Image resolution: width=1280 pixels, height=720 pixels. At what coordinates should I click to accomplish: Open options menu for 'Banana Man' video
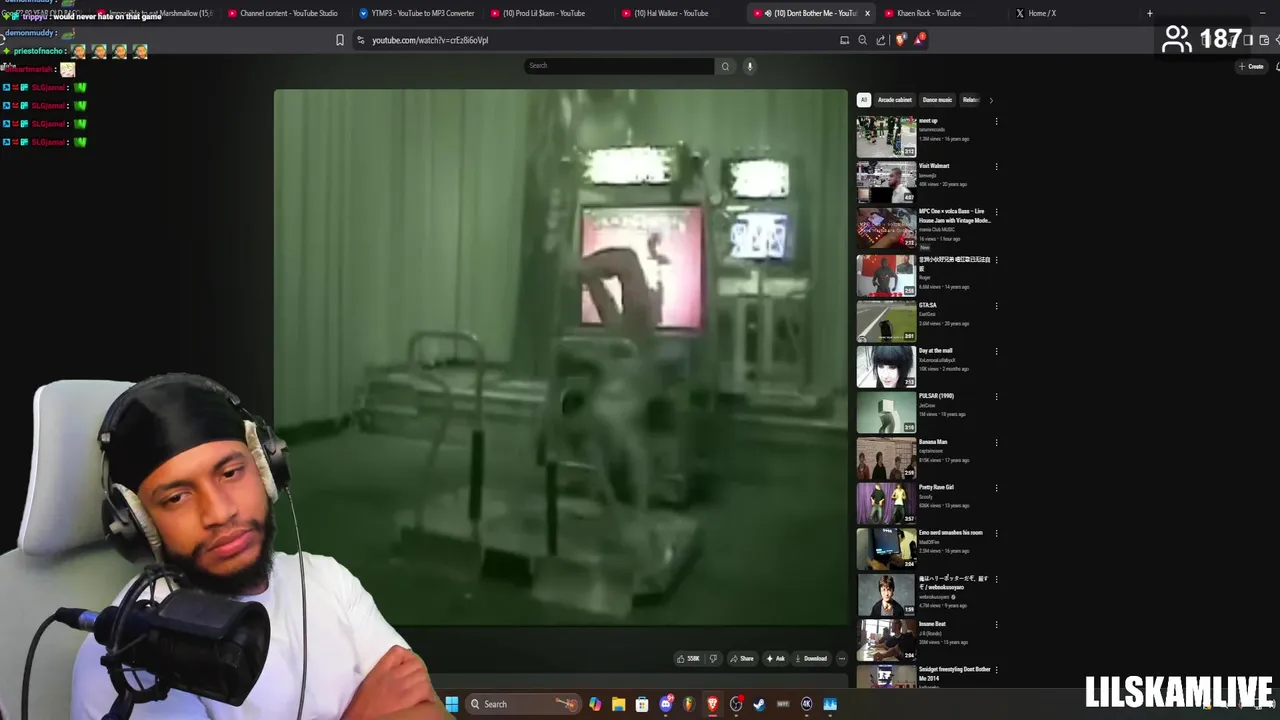pyautogui.click(x=996, y=443)
